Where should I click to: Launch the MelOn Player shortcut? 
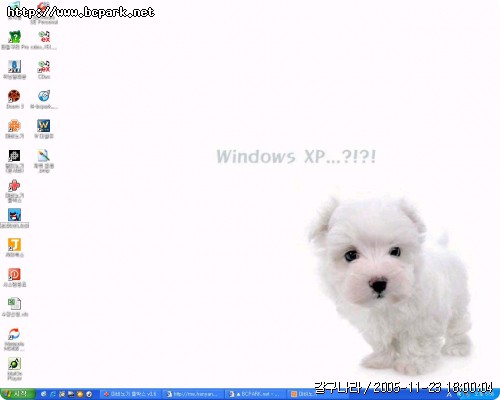coord(14,363)
